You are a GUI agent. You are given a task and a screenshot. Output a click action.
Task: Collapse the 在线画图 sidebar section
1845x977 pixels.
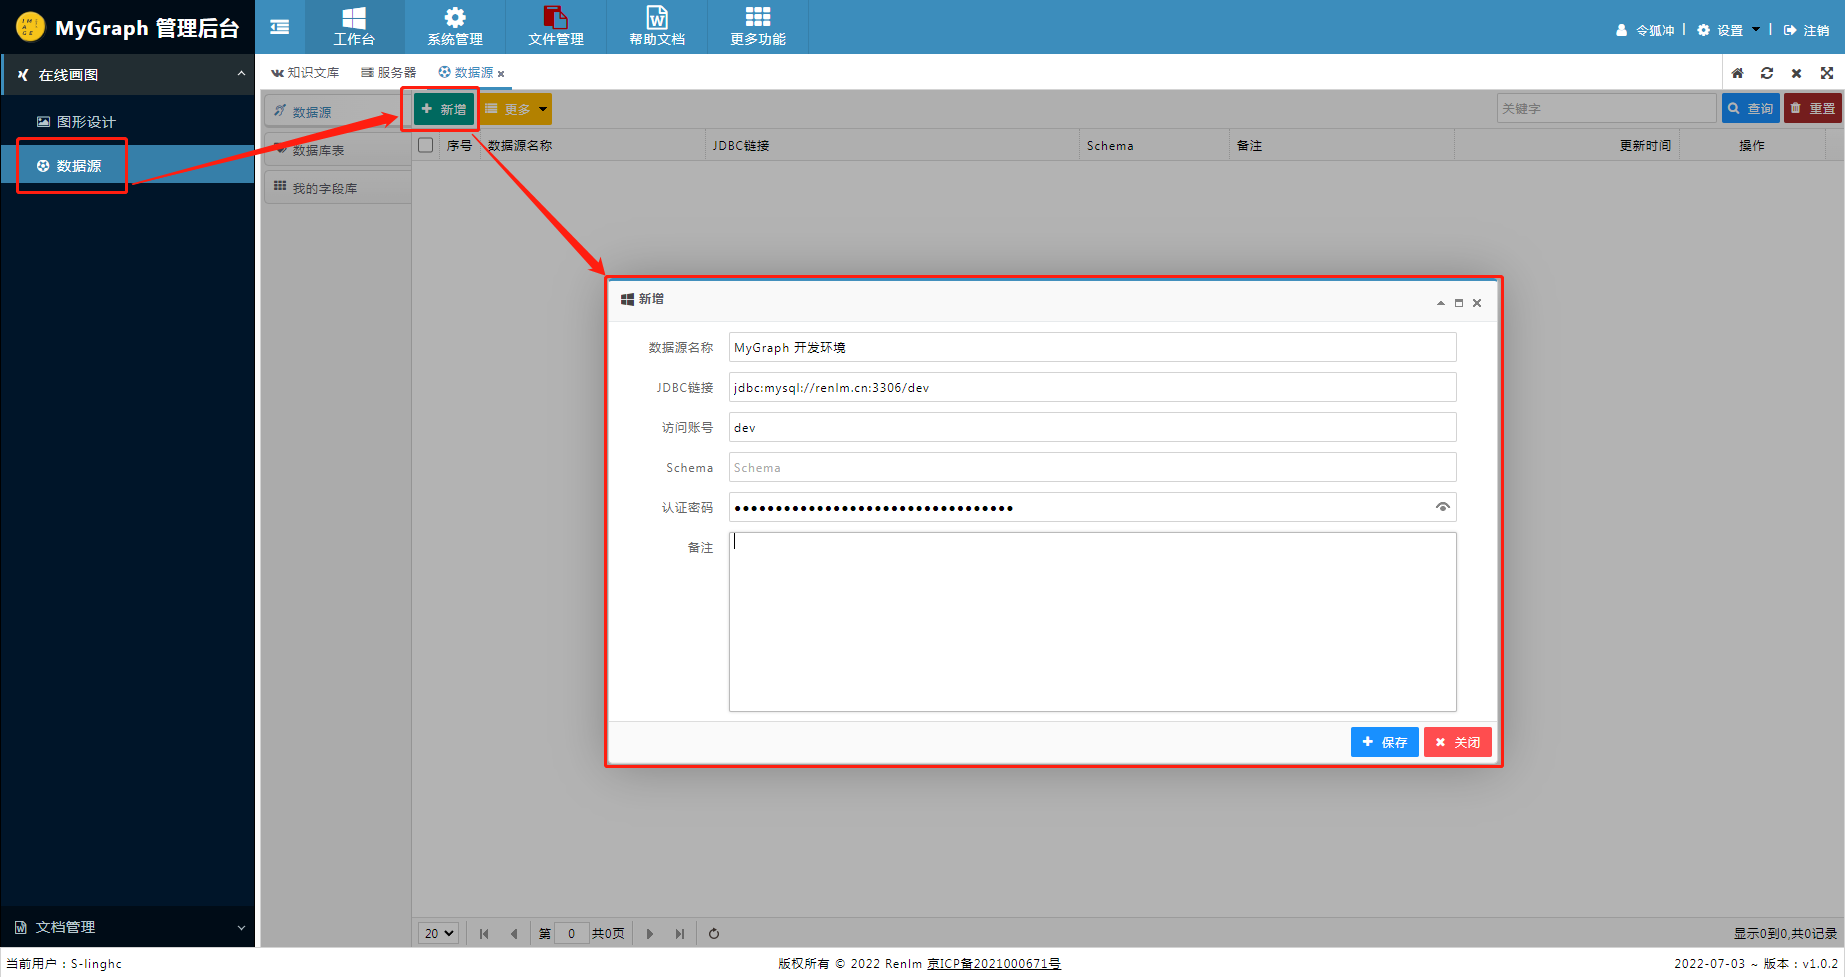coord(128,75)
